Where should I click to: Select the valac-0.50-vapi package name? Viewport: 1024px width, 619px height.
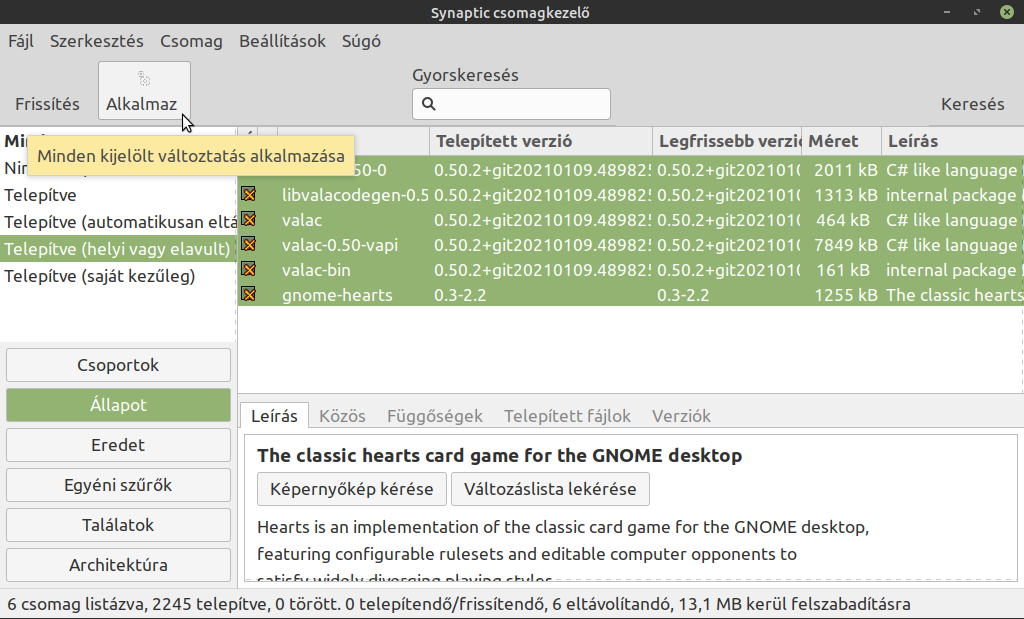click(340, 246)
